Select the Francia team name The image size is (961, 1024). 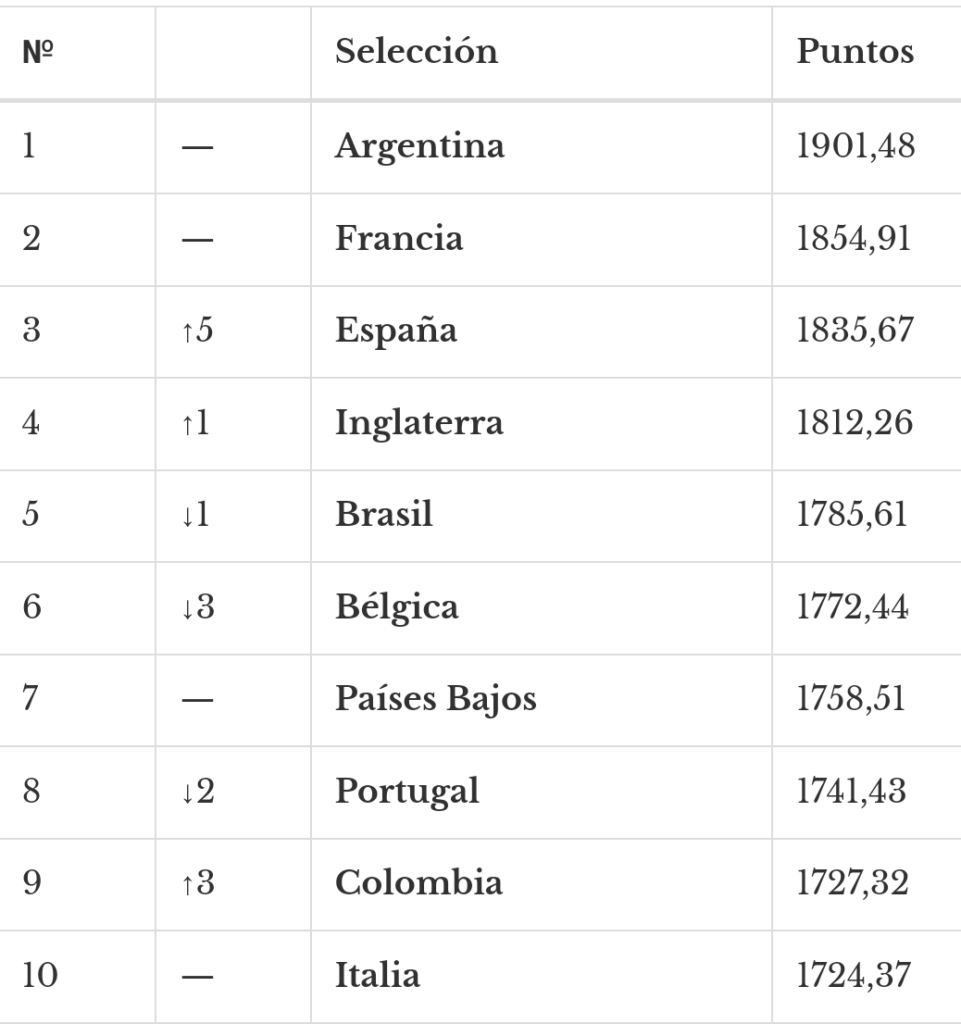click(400, 238)
